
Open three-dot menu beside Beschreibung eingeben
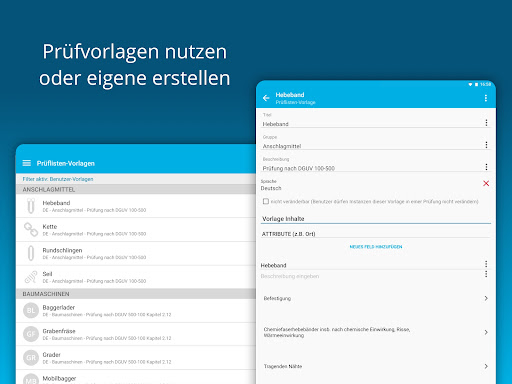click(x=486, y=274)
